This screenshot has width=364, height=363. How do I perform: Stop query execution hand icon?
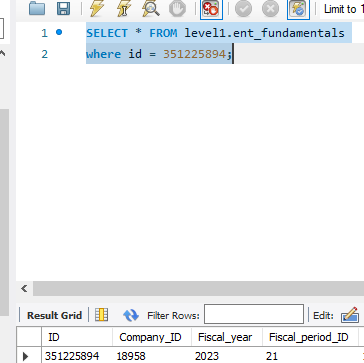pyautogui.click(x=177, y=9)
